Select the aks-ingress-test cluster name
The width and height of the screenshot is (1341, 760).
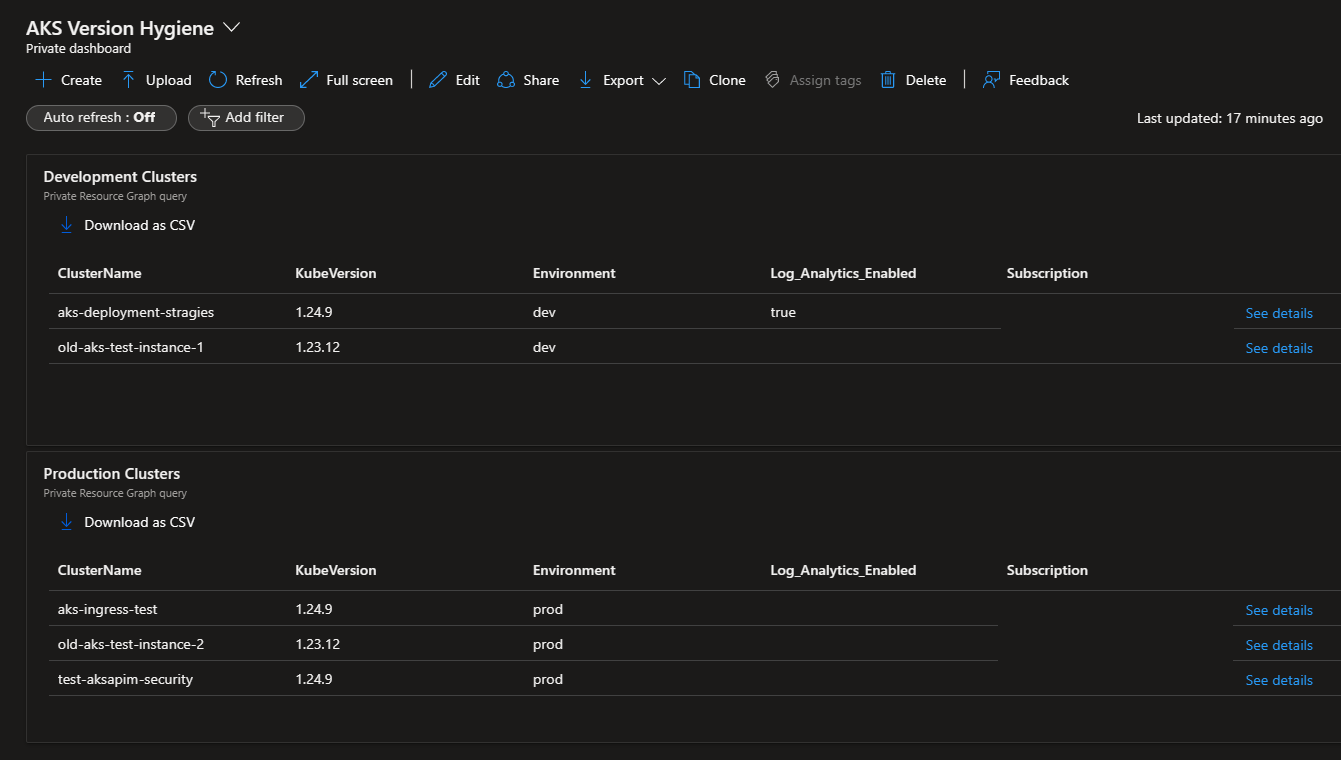pyautogui.click(x=107, y=609)
